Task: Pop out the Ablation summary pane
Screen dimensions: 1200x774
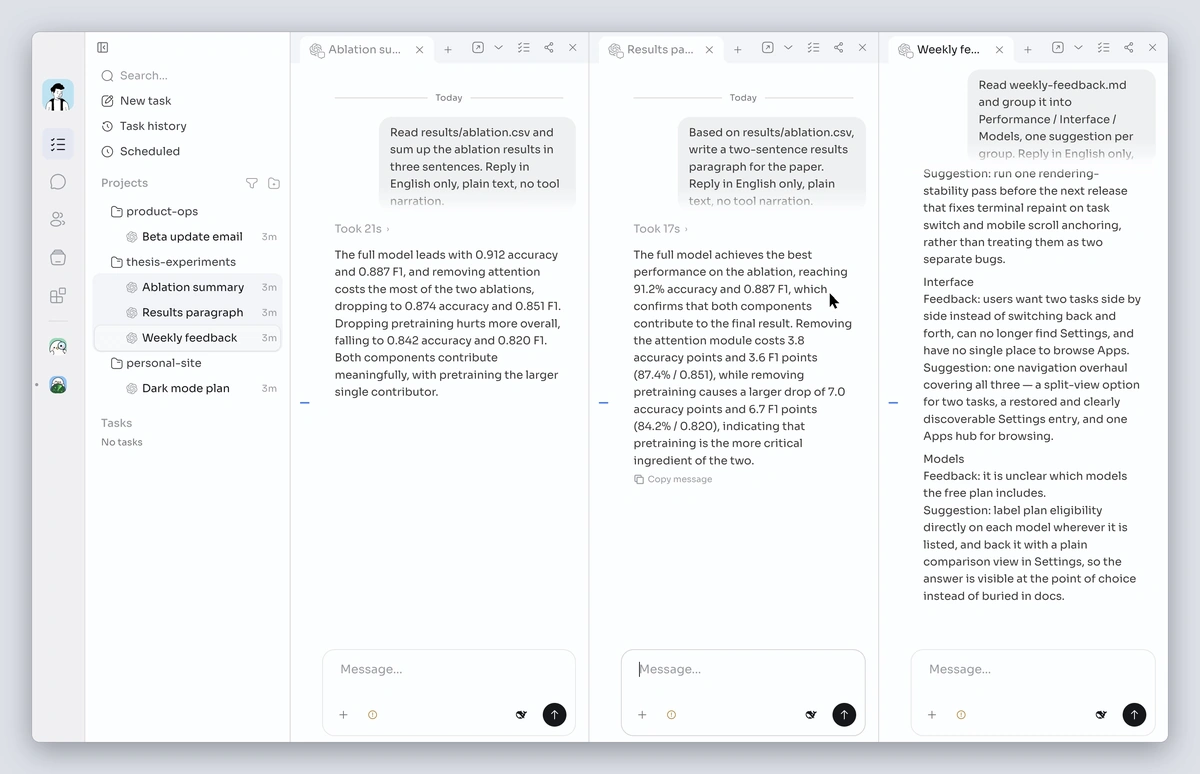Action: coord(478,48)
